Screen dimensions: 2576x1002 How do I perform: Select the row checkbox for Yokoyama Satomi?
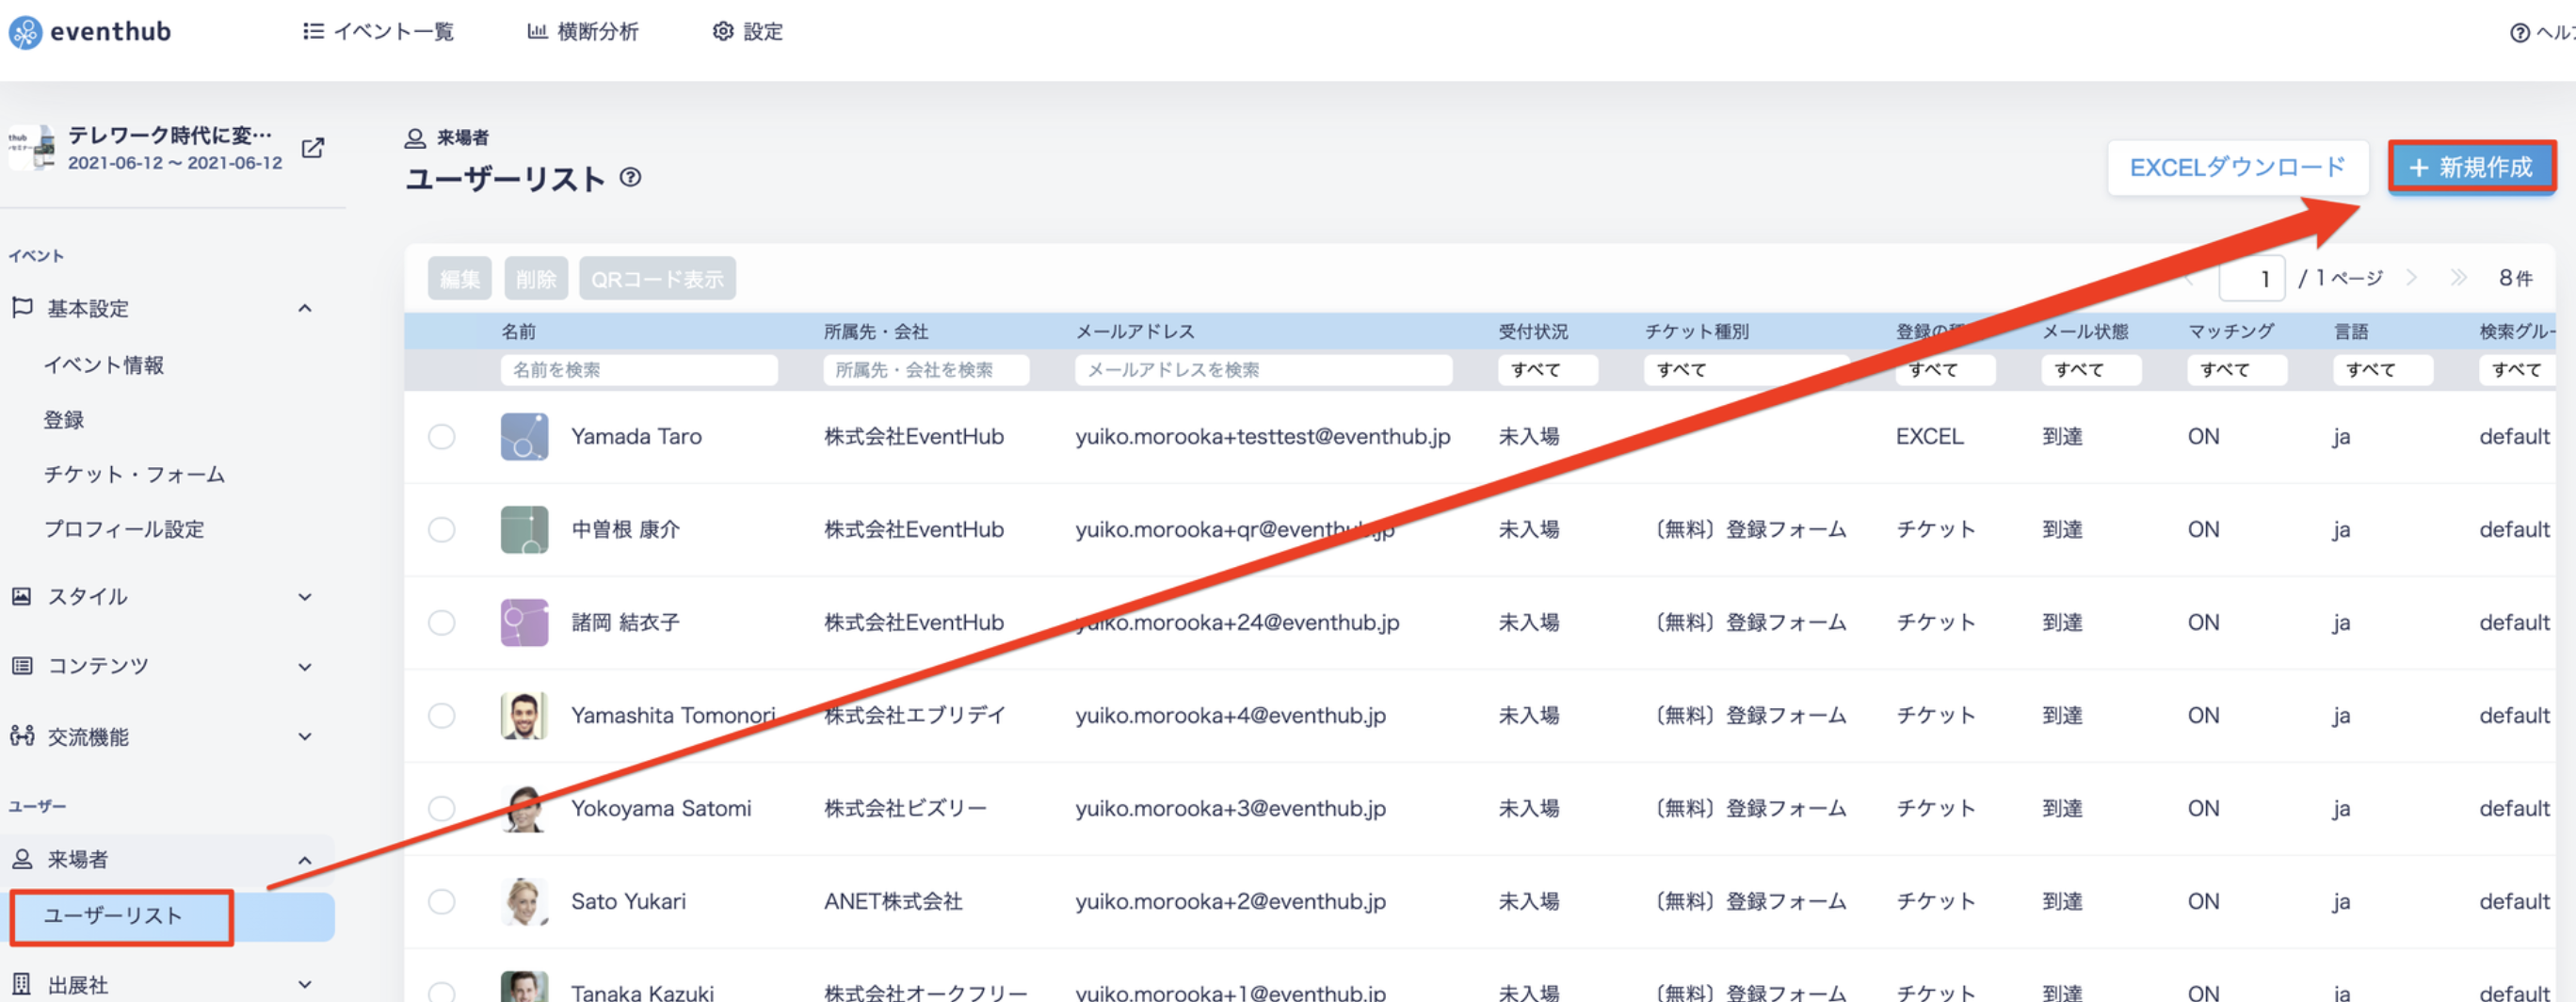pyautogui.click(x=441, y=809)
